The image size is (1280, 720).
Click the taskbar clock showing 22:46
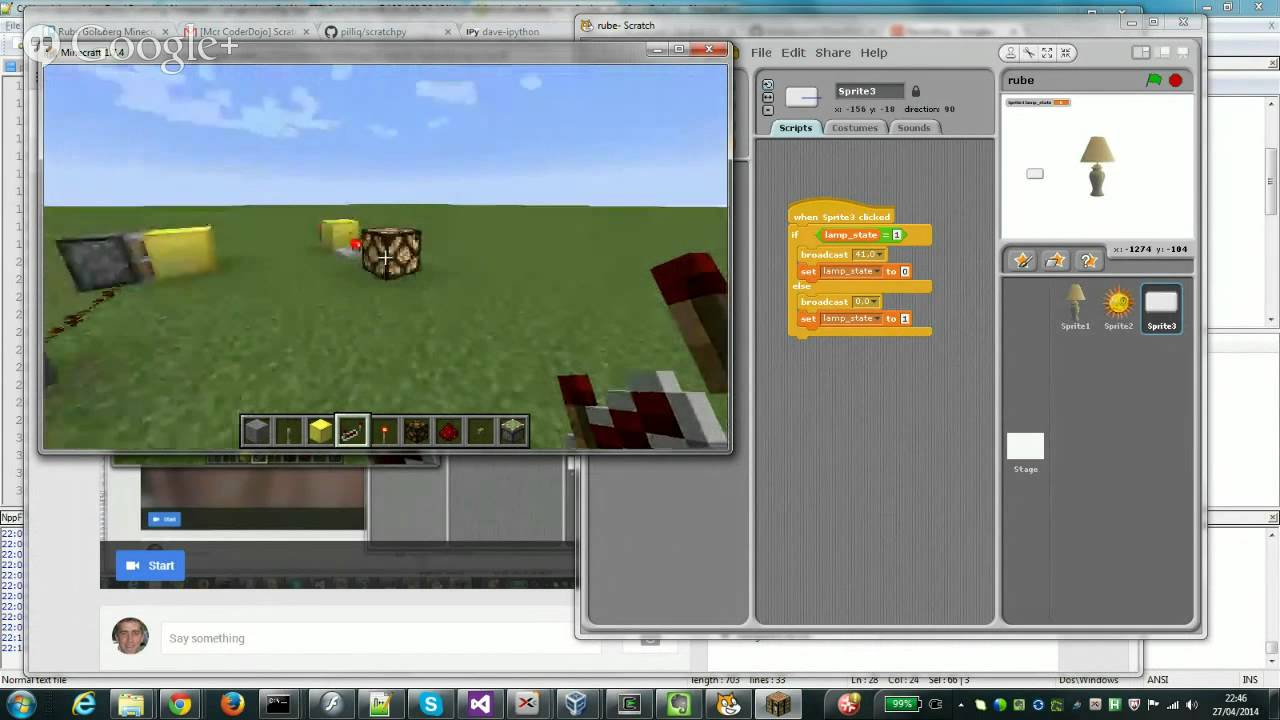[1235, 704]
